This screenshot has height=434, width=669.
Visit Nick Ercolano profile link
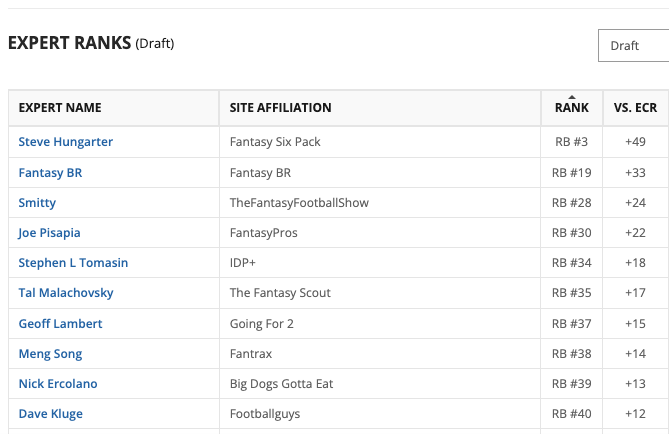[x=58, y=384]
